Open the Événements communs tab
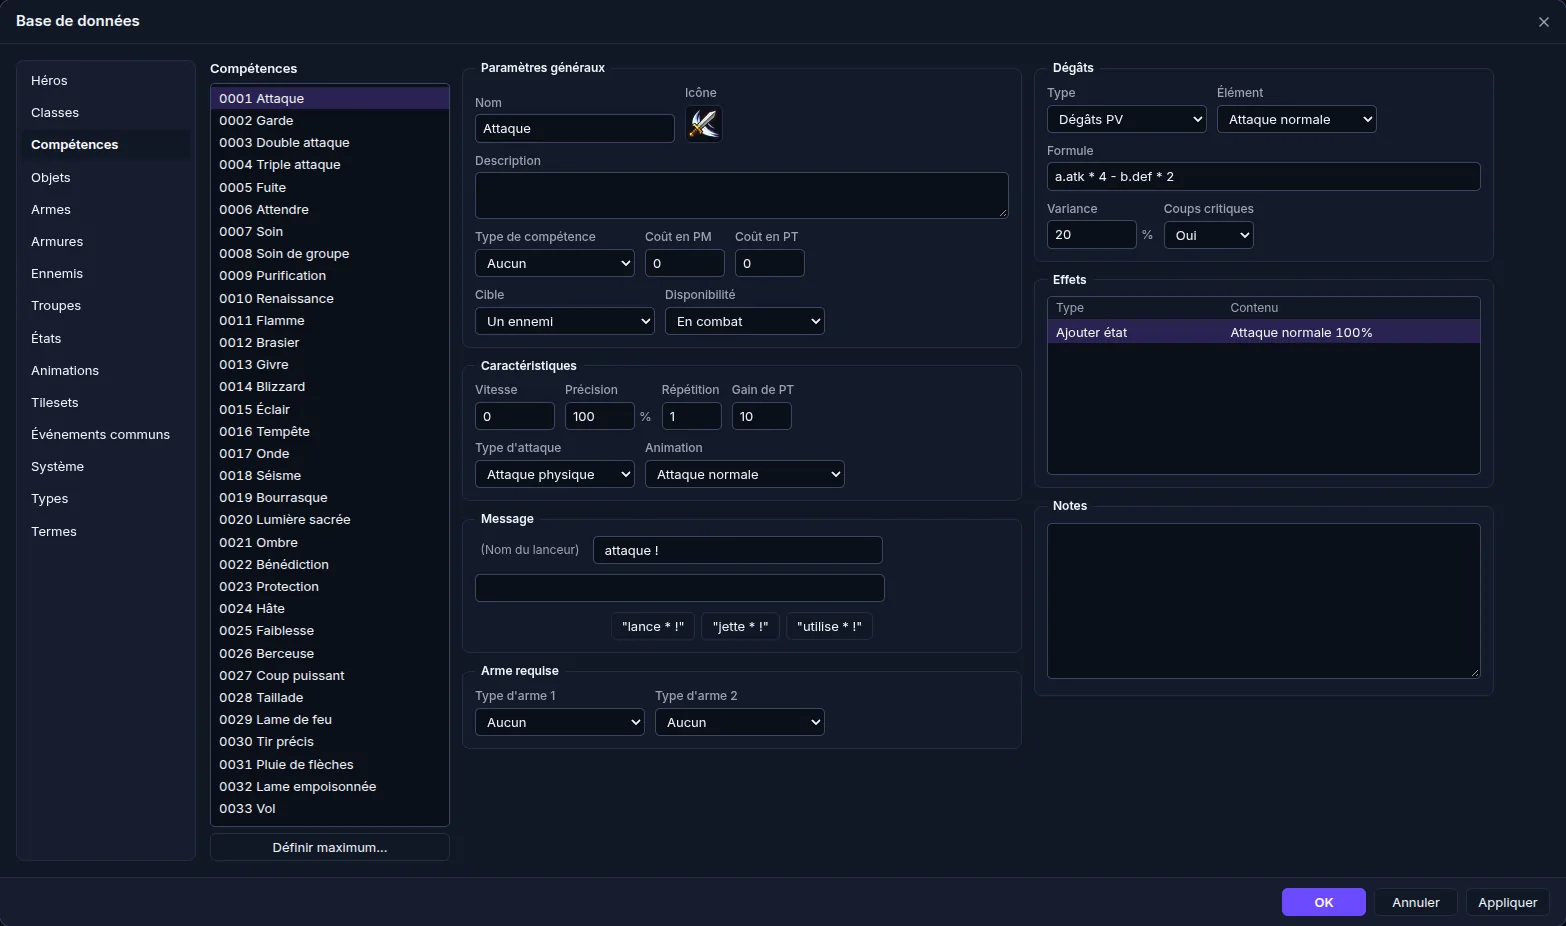The image size is (1566, 926). 106,434
